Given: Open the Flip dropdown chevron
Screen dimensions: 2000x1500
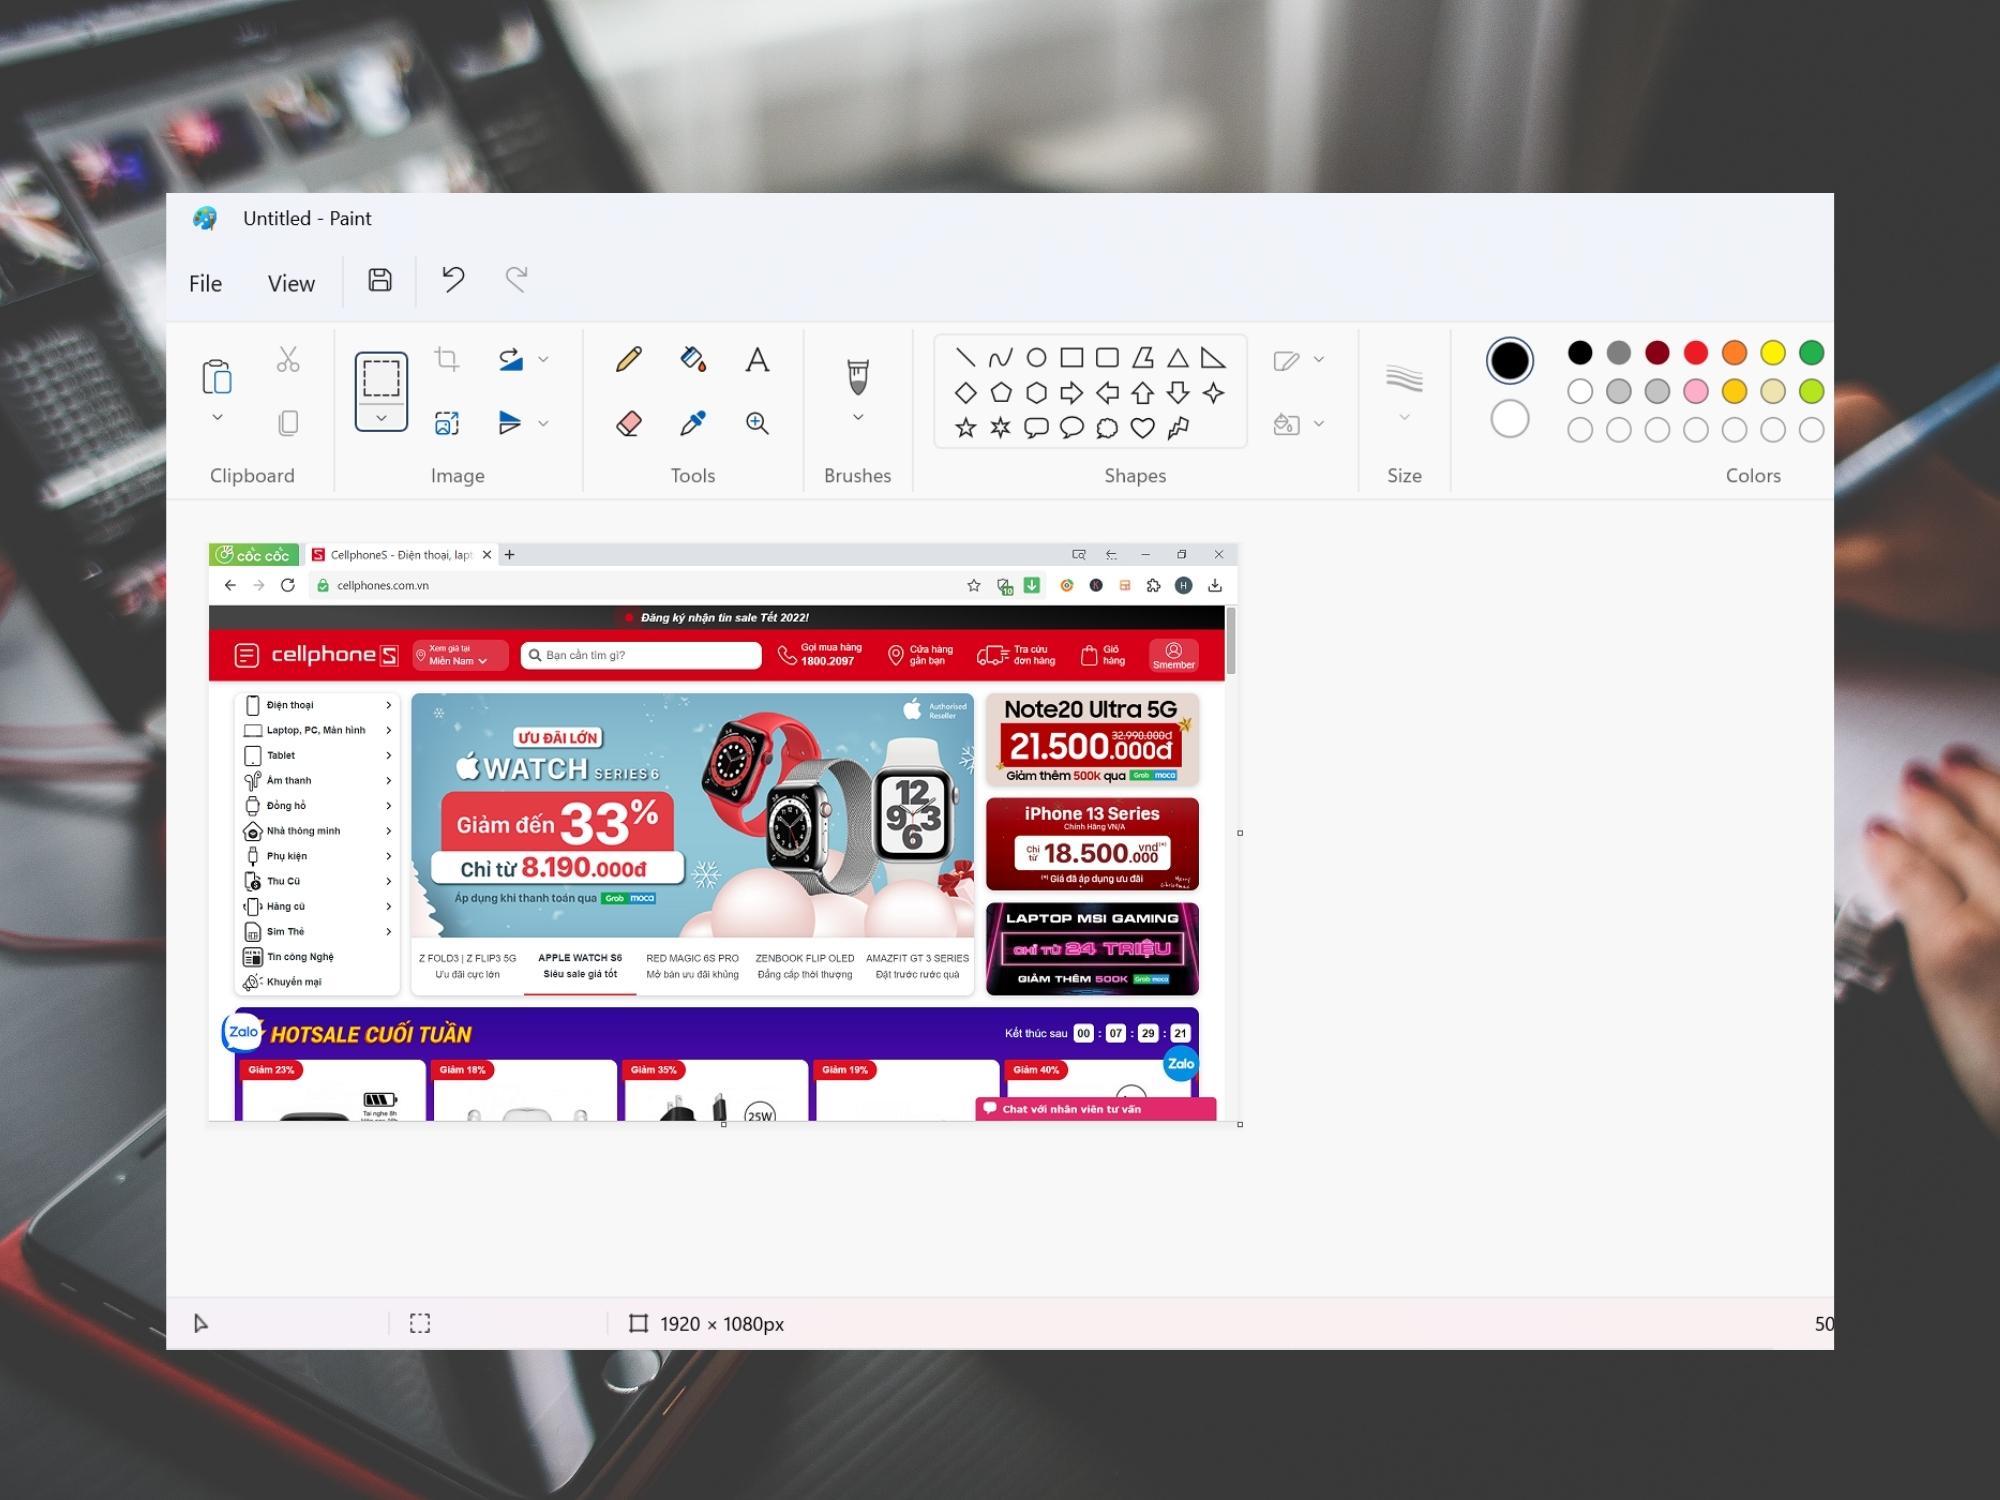Looking at the screenshot, I should [x=543, y=423].
